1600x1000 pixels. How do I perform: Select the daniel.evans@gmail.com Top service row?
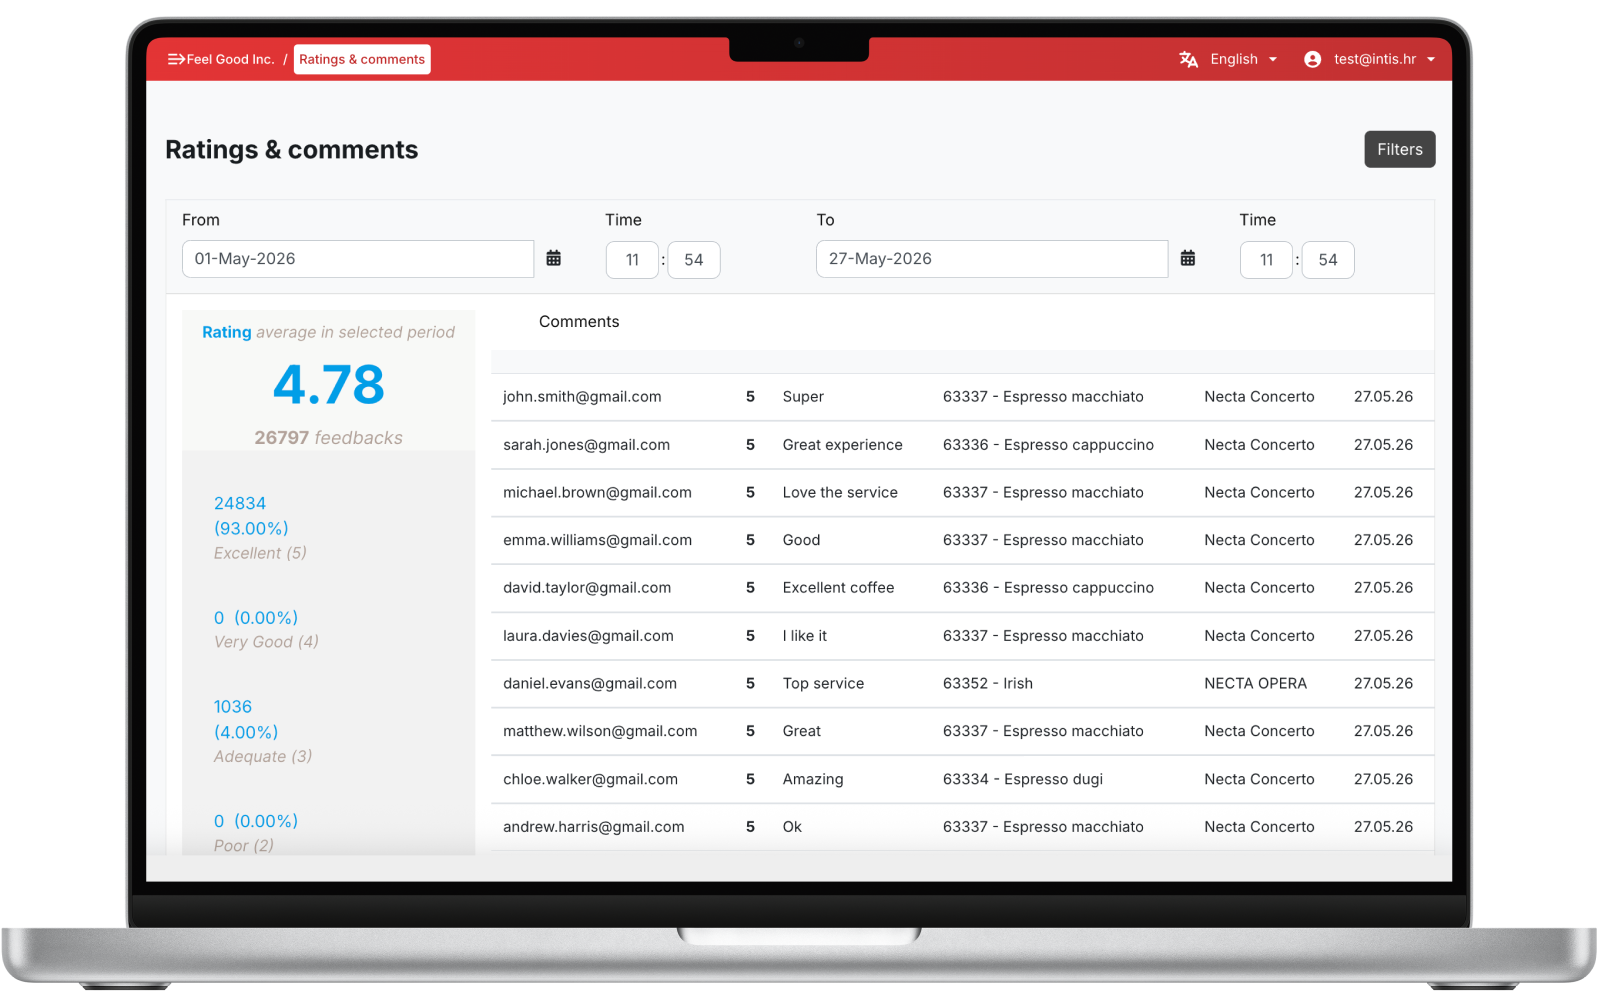point(962,684)
